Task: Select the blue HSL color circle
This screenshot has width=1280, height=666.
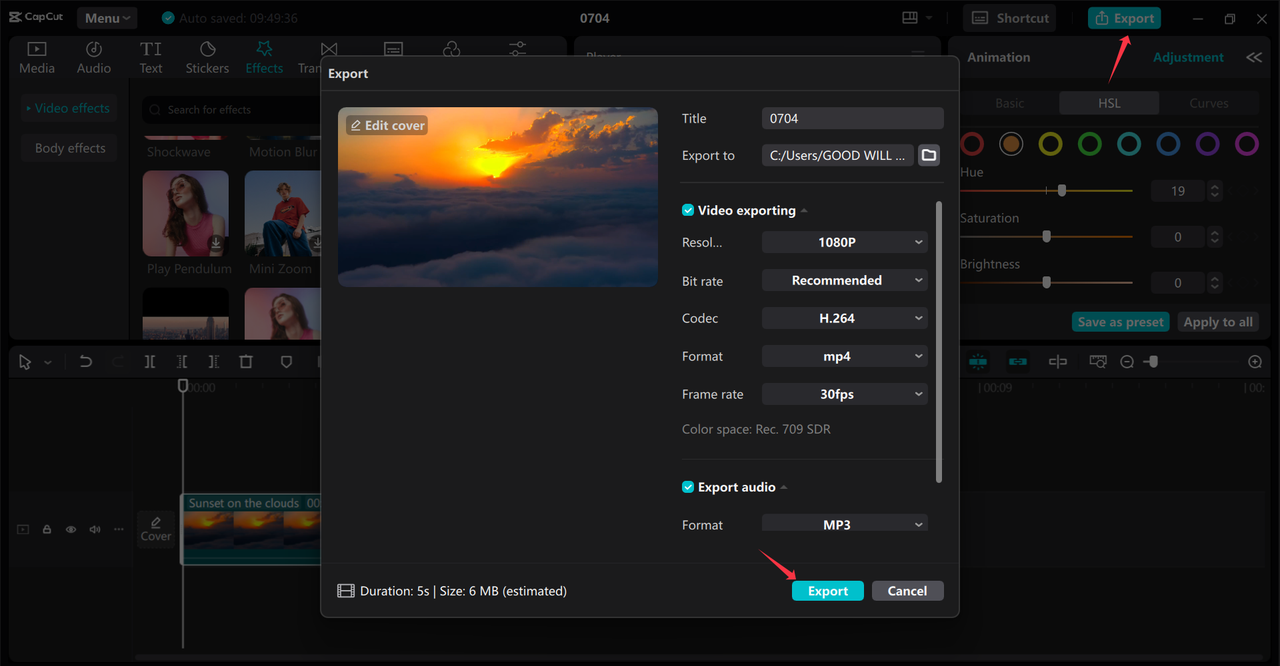Action: point(1168,144)
